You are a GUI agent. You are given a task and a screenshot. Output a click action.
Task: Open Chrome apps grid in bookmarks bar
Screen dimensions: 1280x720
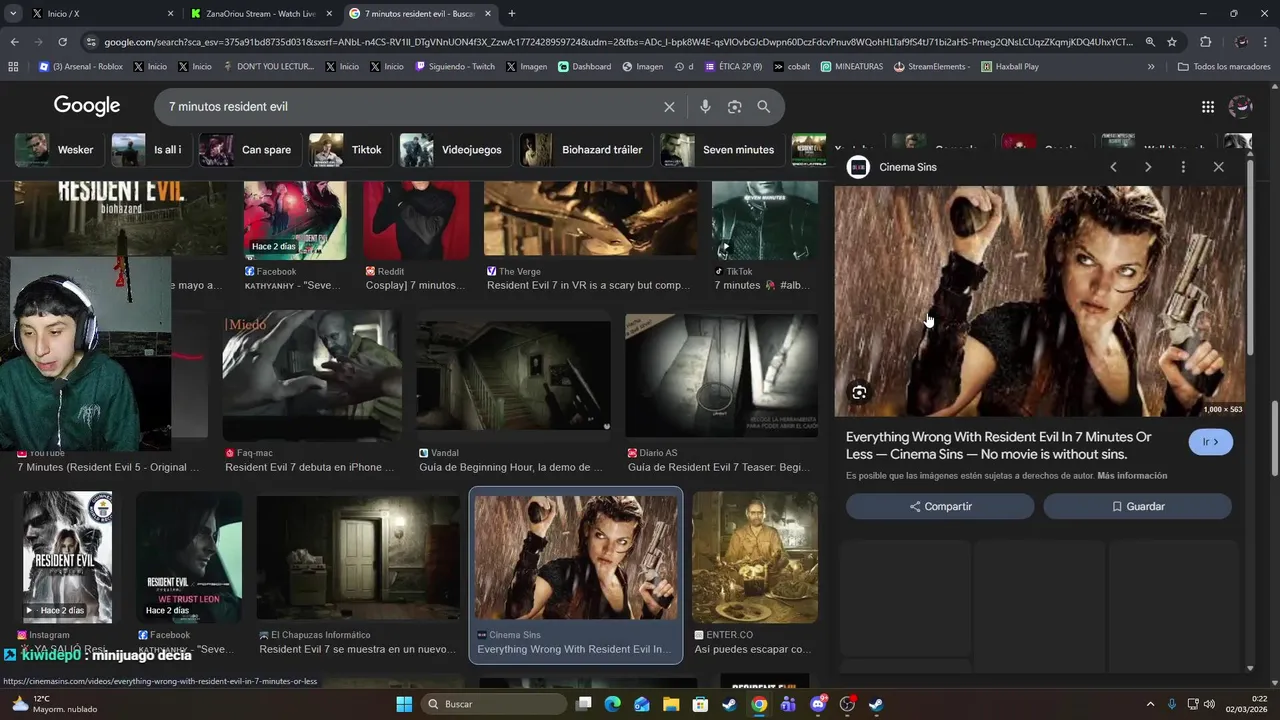coord(13,67)
